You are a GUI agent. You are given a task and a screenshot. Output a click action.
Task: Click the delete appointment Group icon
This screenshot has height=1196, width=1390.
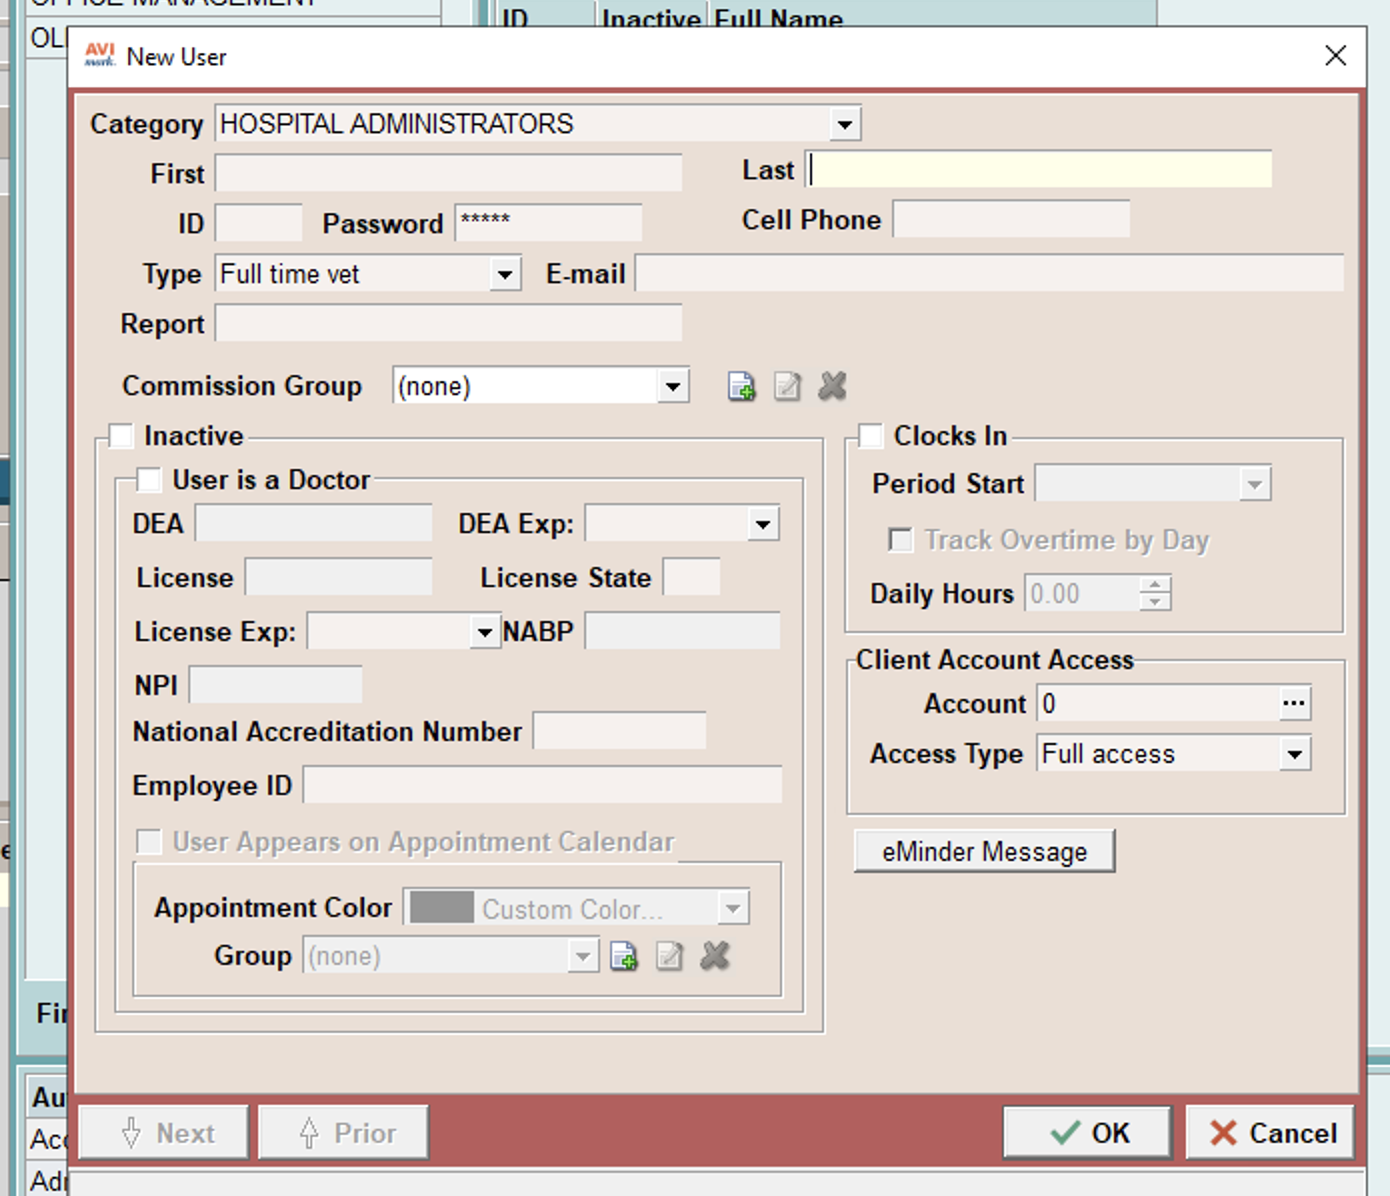tap(715, 956)
